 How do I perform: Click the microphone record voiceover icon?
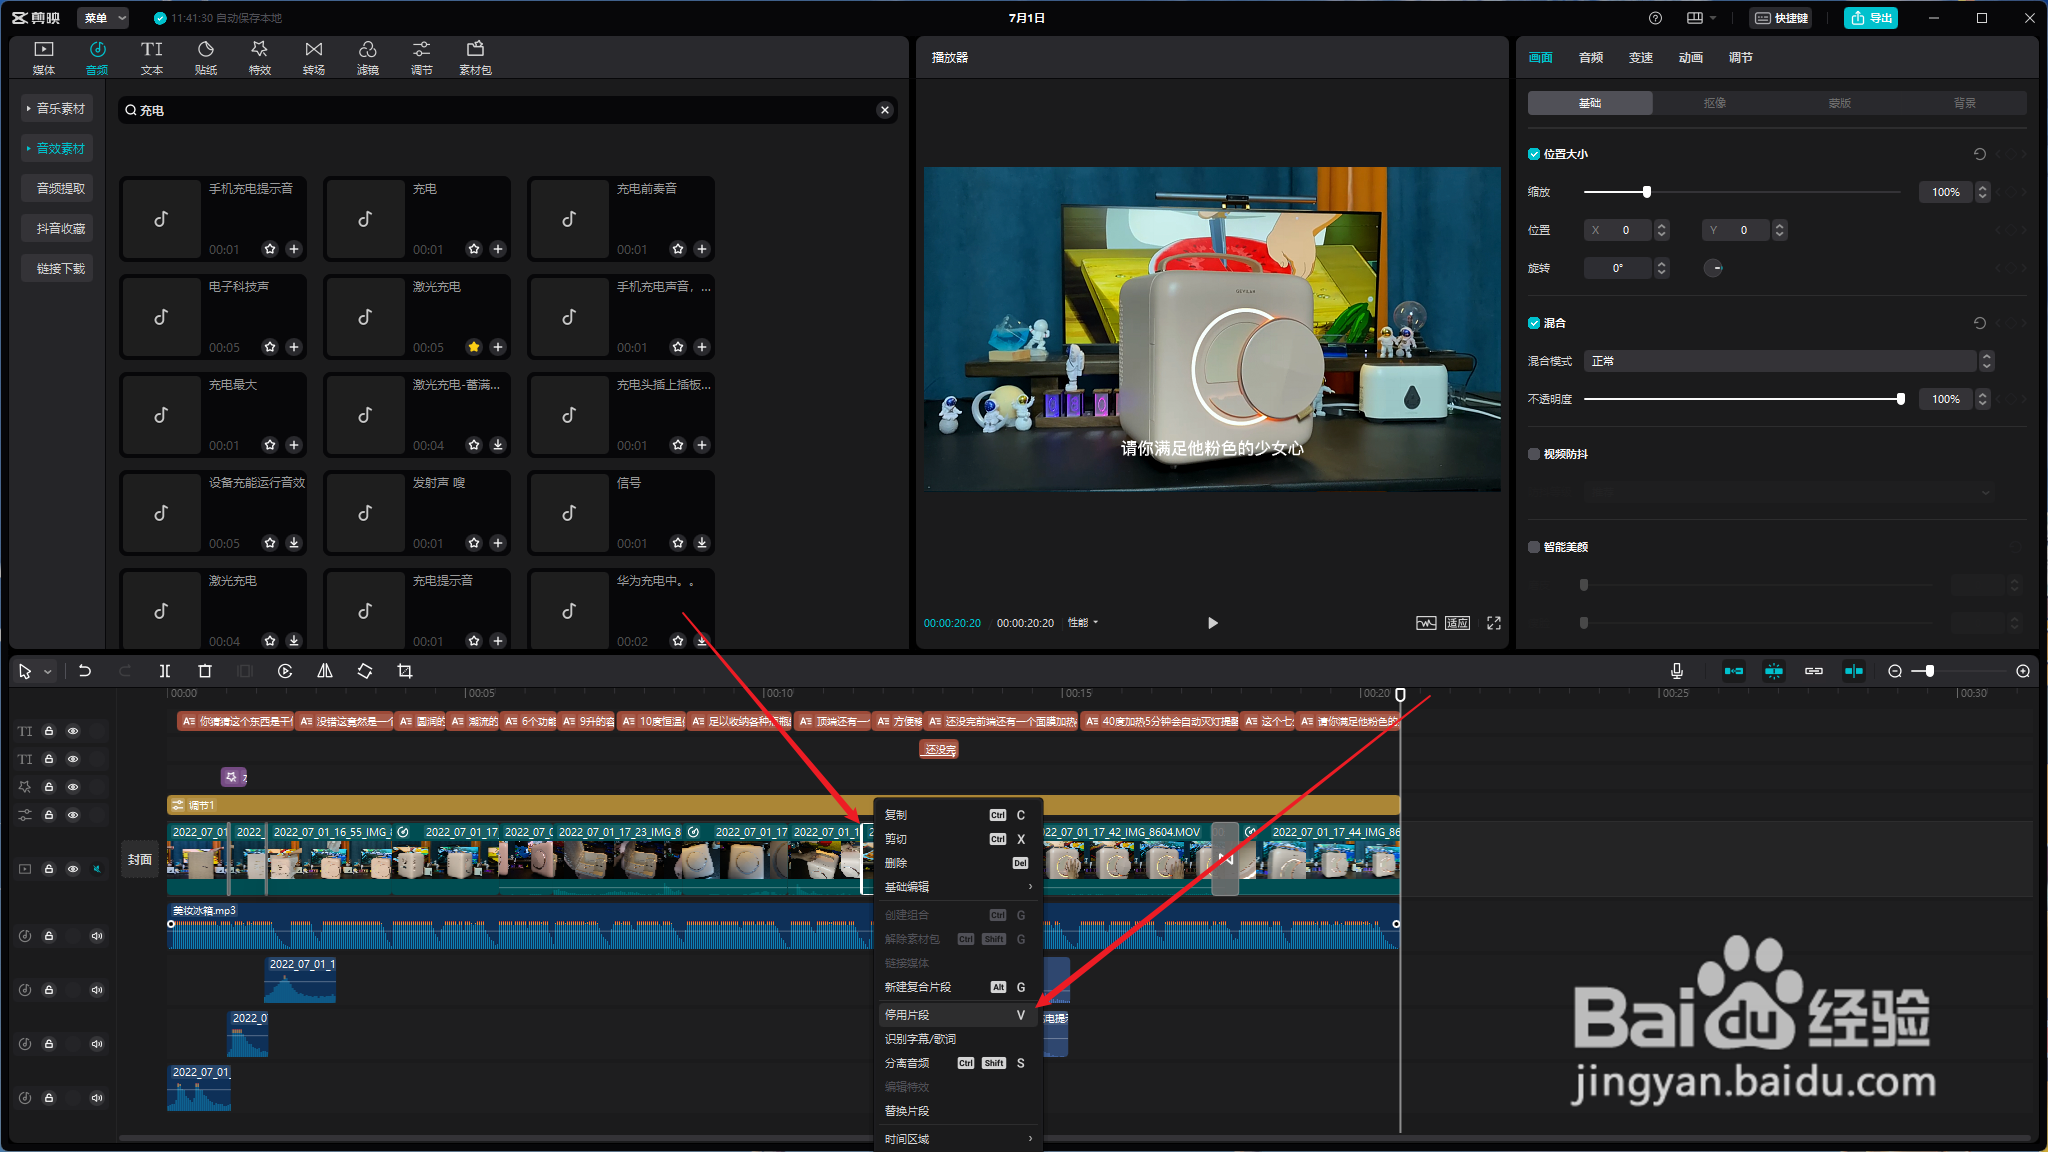pos(1677,671)
